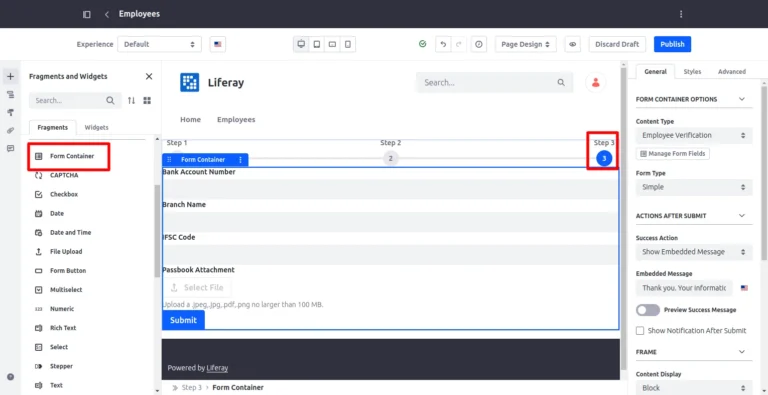Click the Discard Draft button

(617, 44)
